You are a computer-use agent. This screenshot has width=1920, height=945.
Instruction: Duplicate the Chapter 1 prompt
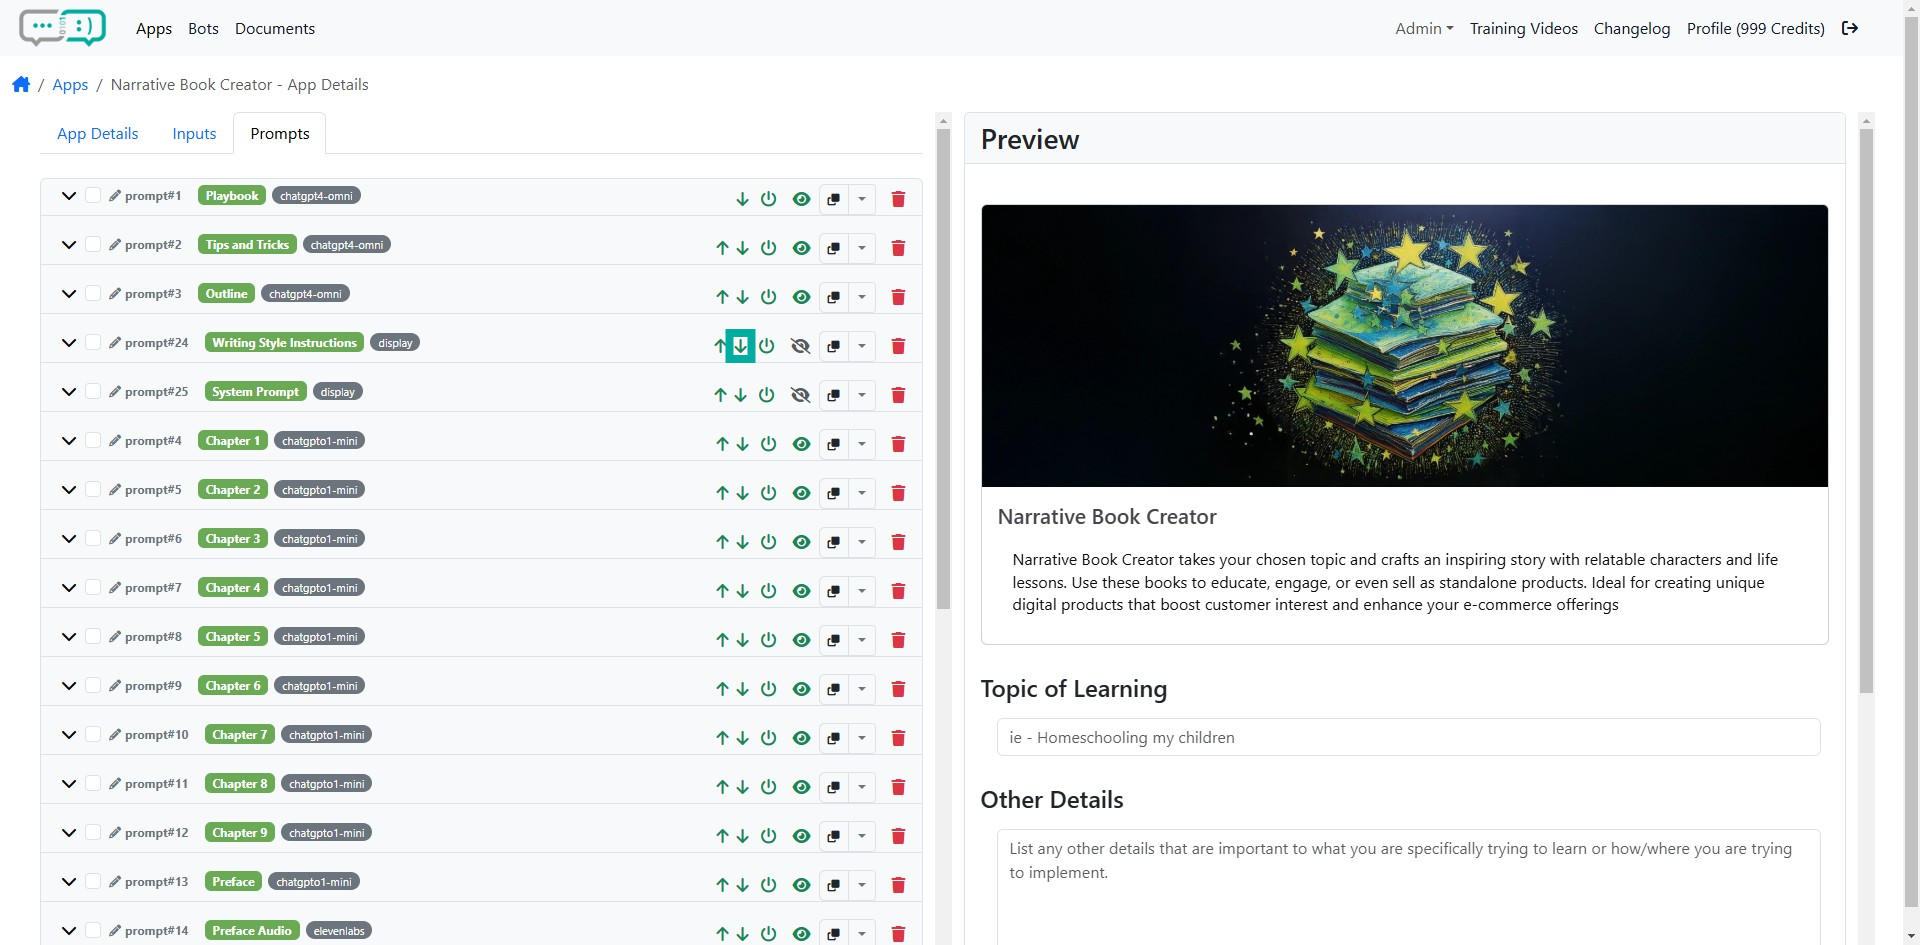click(833, 444)
